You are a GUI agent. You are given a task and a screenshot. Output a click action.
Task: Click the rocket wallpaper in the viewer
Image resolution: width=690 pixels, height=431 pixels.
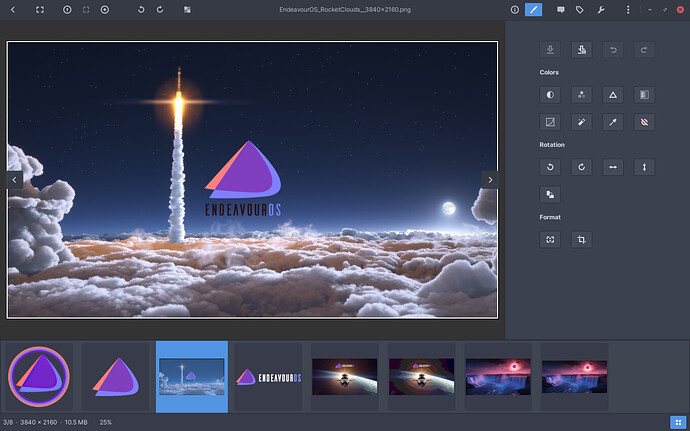(253, 180)
